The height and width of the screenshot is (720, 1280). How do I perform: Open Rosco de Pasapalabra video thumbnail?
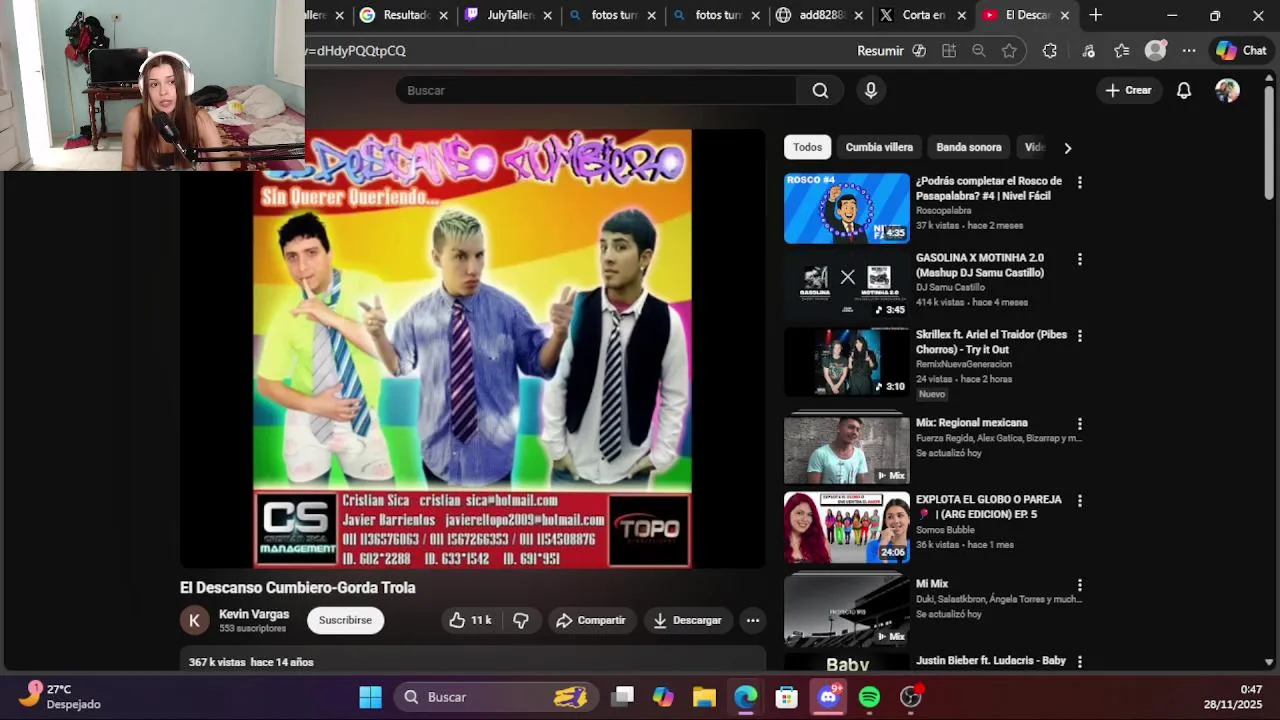point(847,208)
